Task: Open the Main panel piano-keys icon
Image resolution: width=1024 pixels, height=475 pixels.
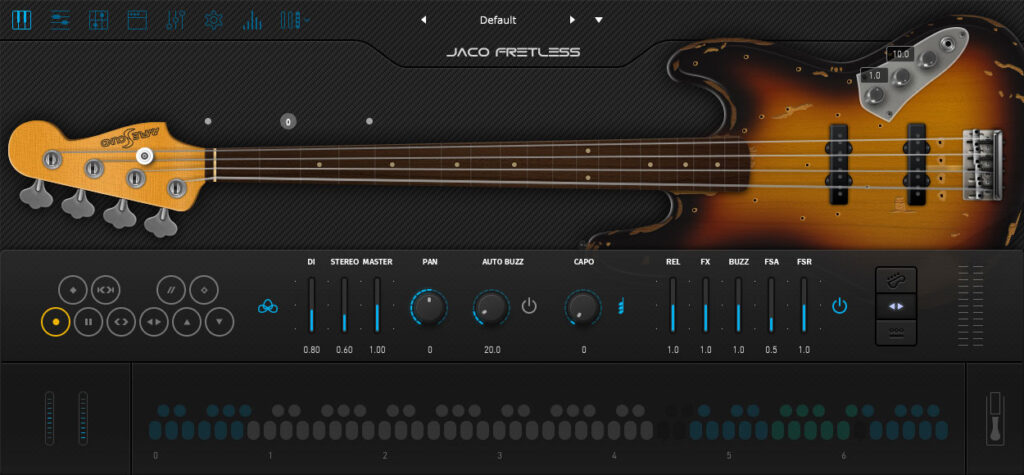Action: pos(22,20)
